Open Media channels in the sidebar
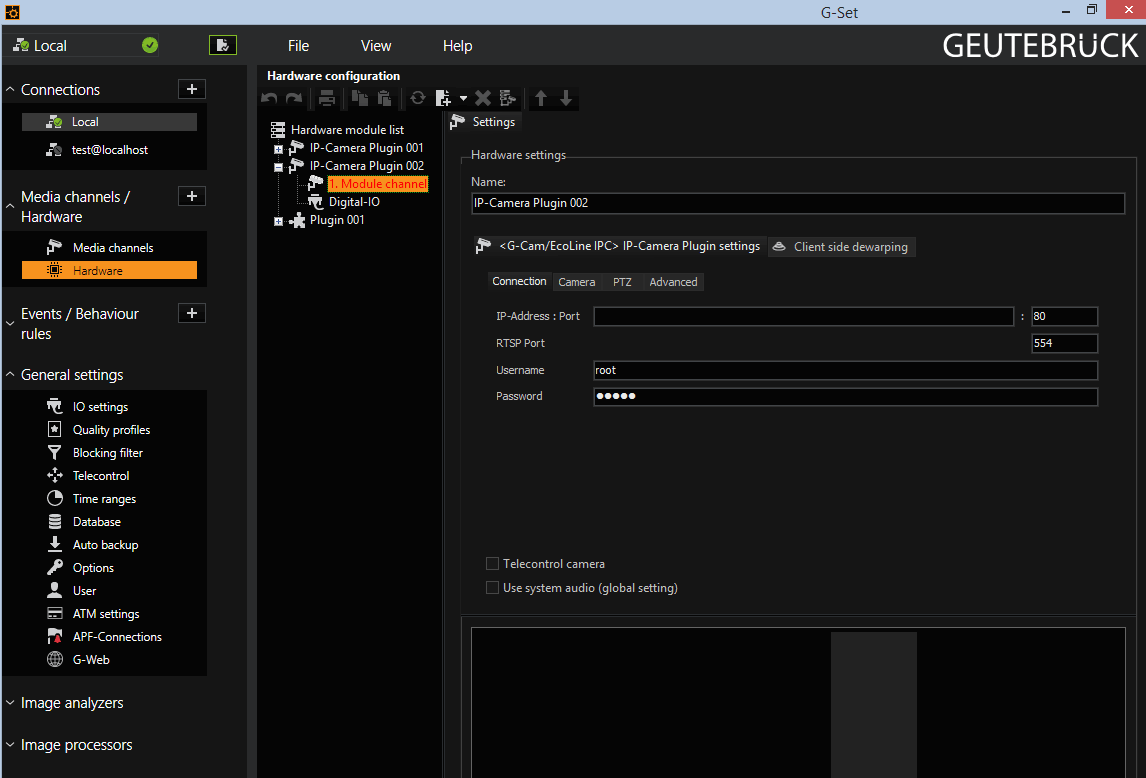The height and width of the screenshot is (778, 1146). (x=109, y=248)
